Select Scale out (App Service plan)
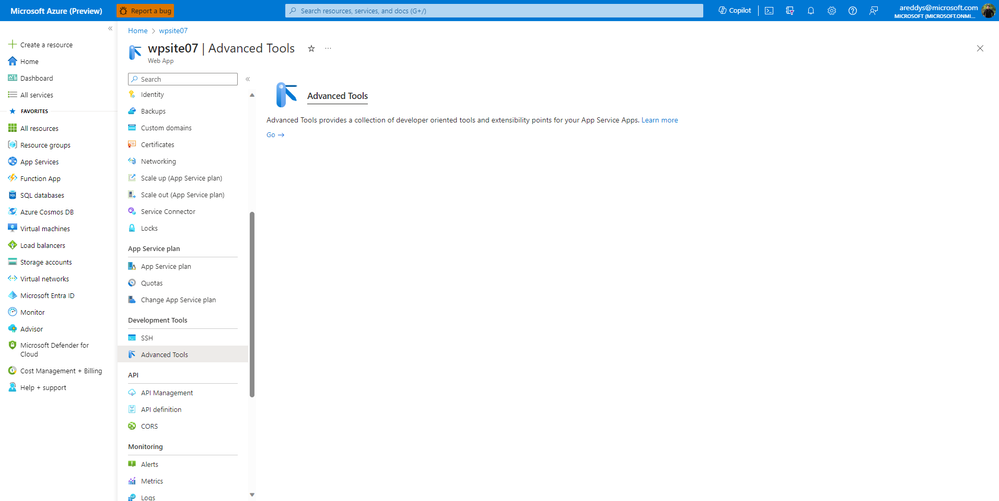 [183, 195]
